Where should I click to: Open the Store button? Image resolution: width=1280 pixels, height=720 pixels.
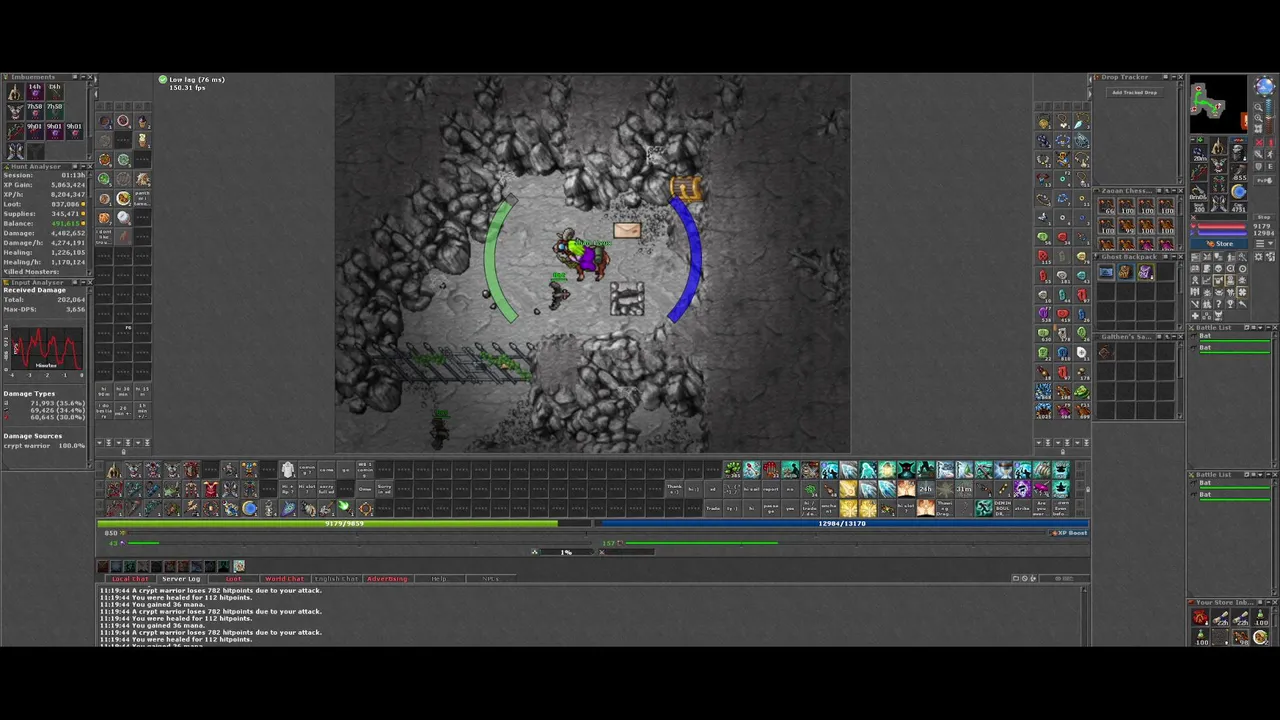pos(1219,244)
